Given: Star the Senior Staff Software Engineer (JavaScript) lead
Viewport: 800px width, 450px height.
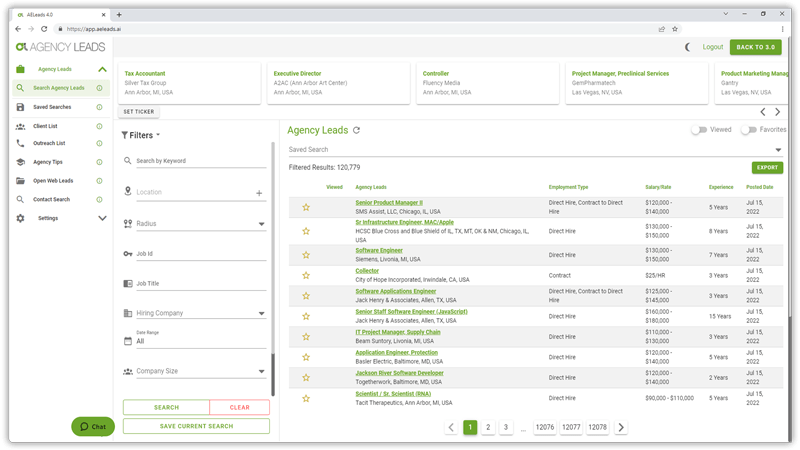Looking at the screenshot, I should click(306, 316).
